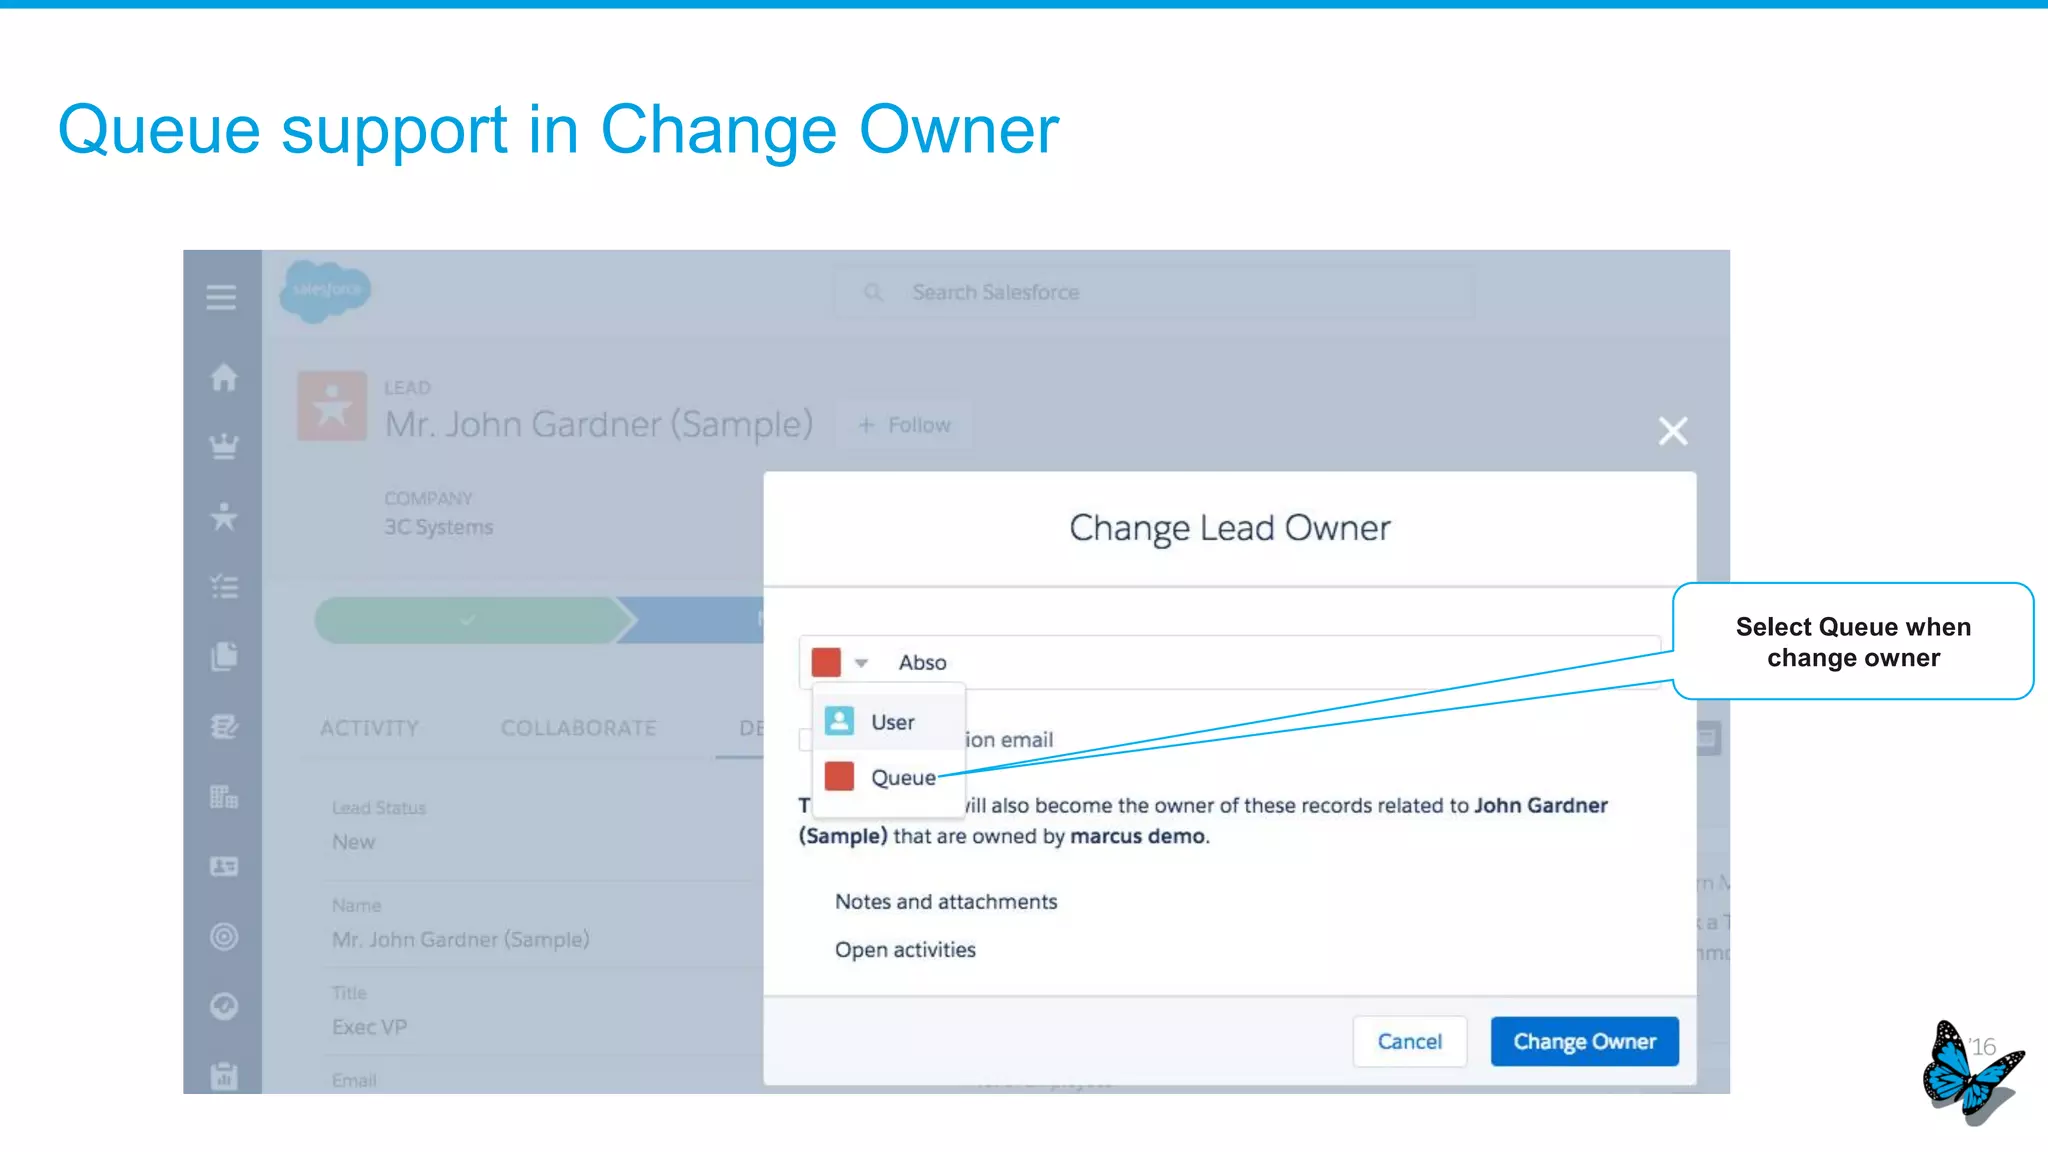Click the record title Mr. John Gardner (Sample)
Viewport: 2048px width, 1152px height.
(x=599, y=424)
